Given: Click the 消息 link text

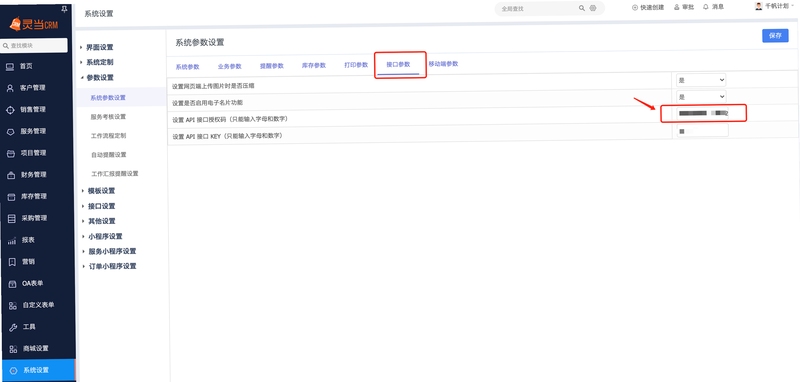Looking at the screenshot, I should pyautogui.click(x=718, y=7).
